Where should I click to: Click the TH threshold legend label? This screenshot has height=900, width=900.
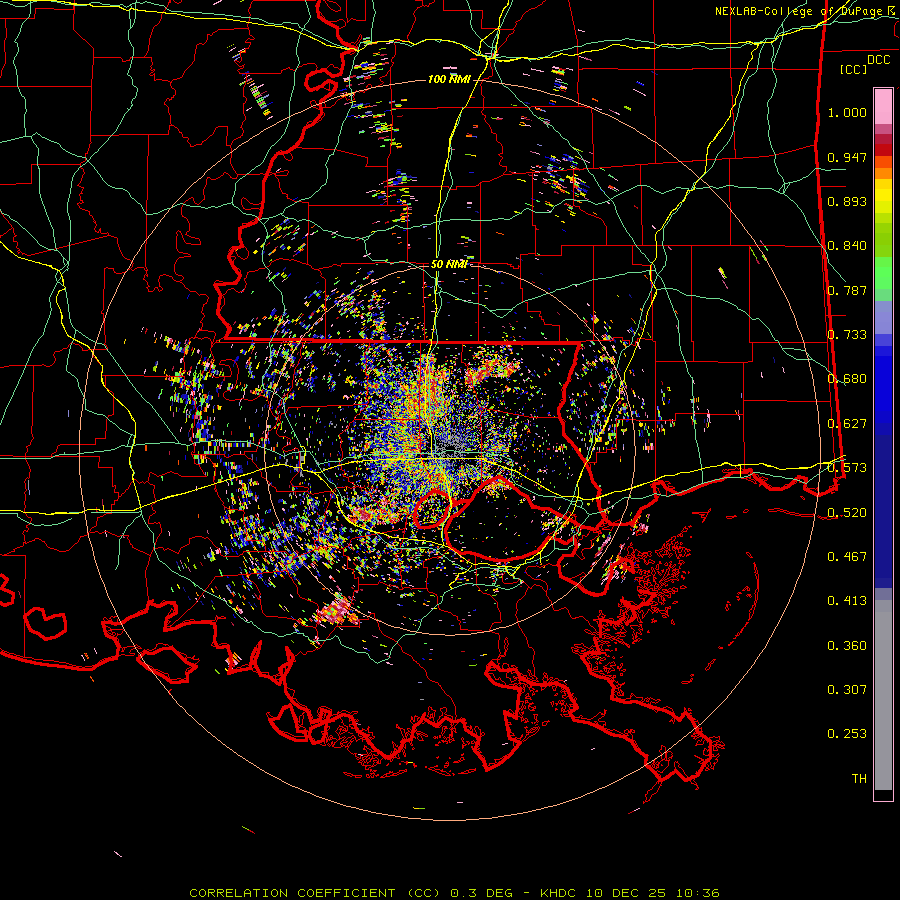coord(859,779)
